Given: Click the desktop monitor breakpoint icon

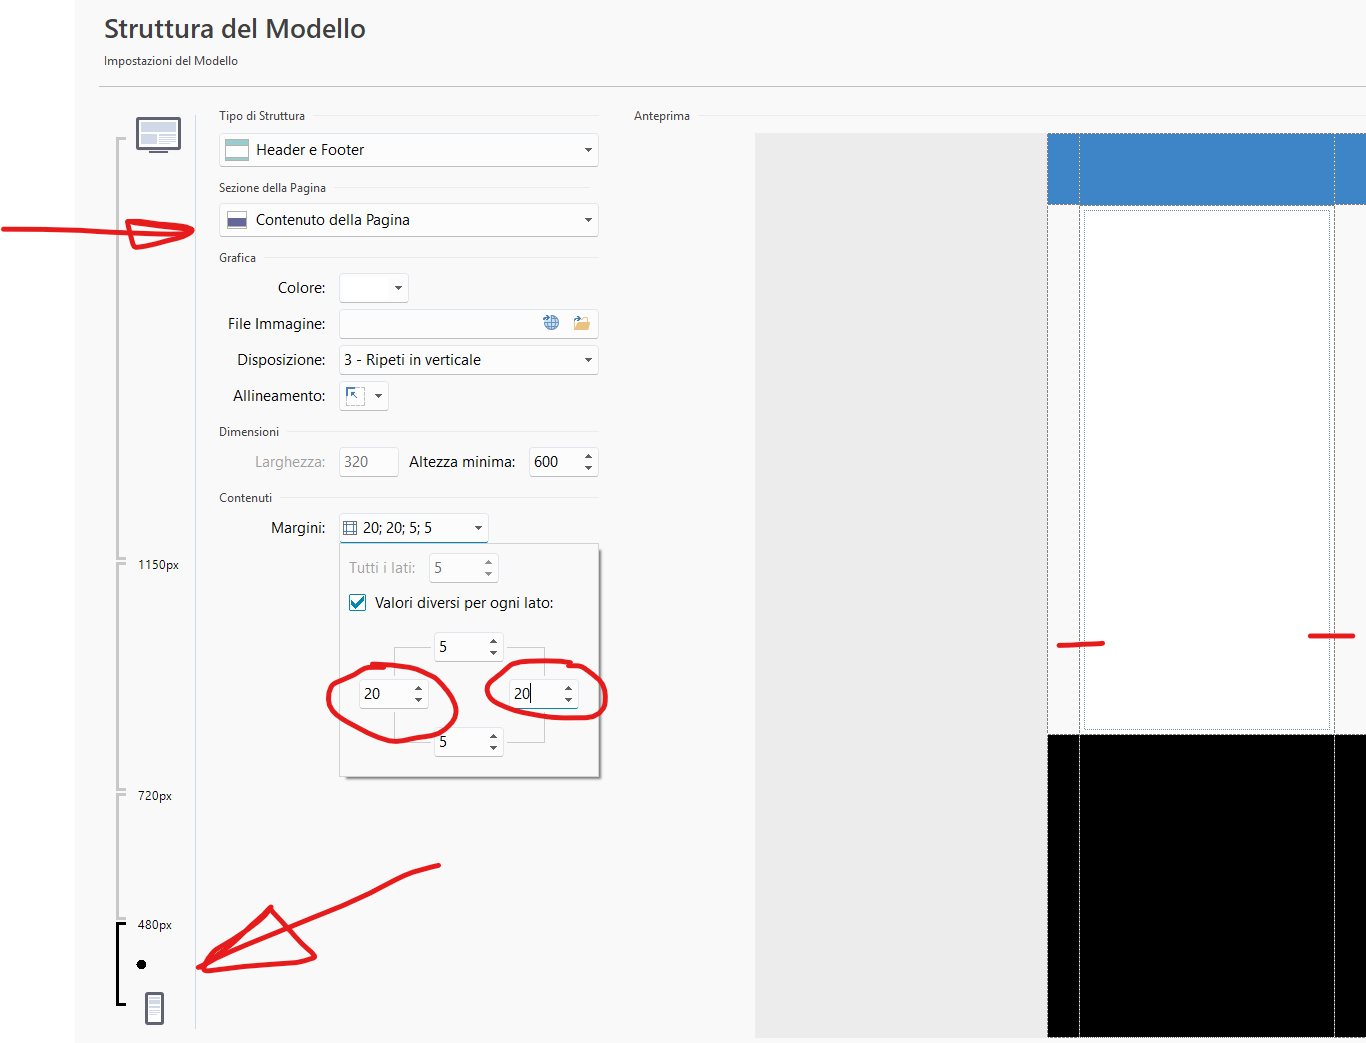Looking at the screenshot, I should (x=158, y=134).
